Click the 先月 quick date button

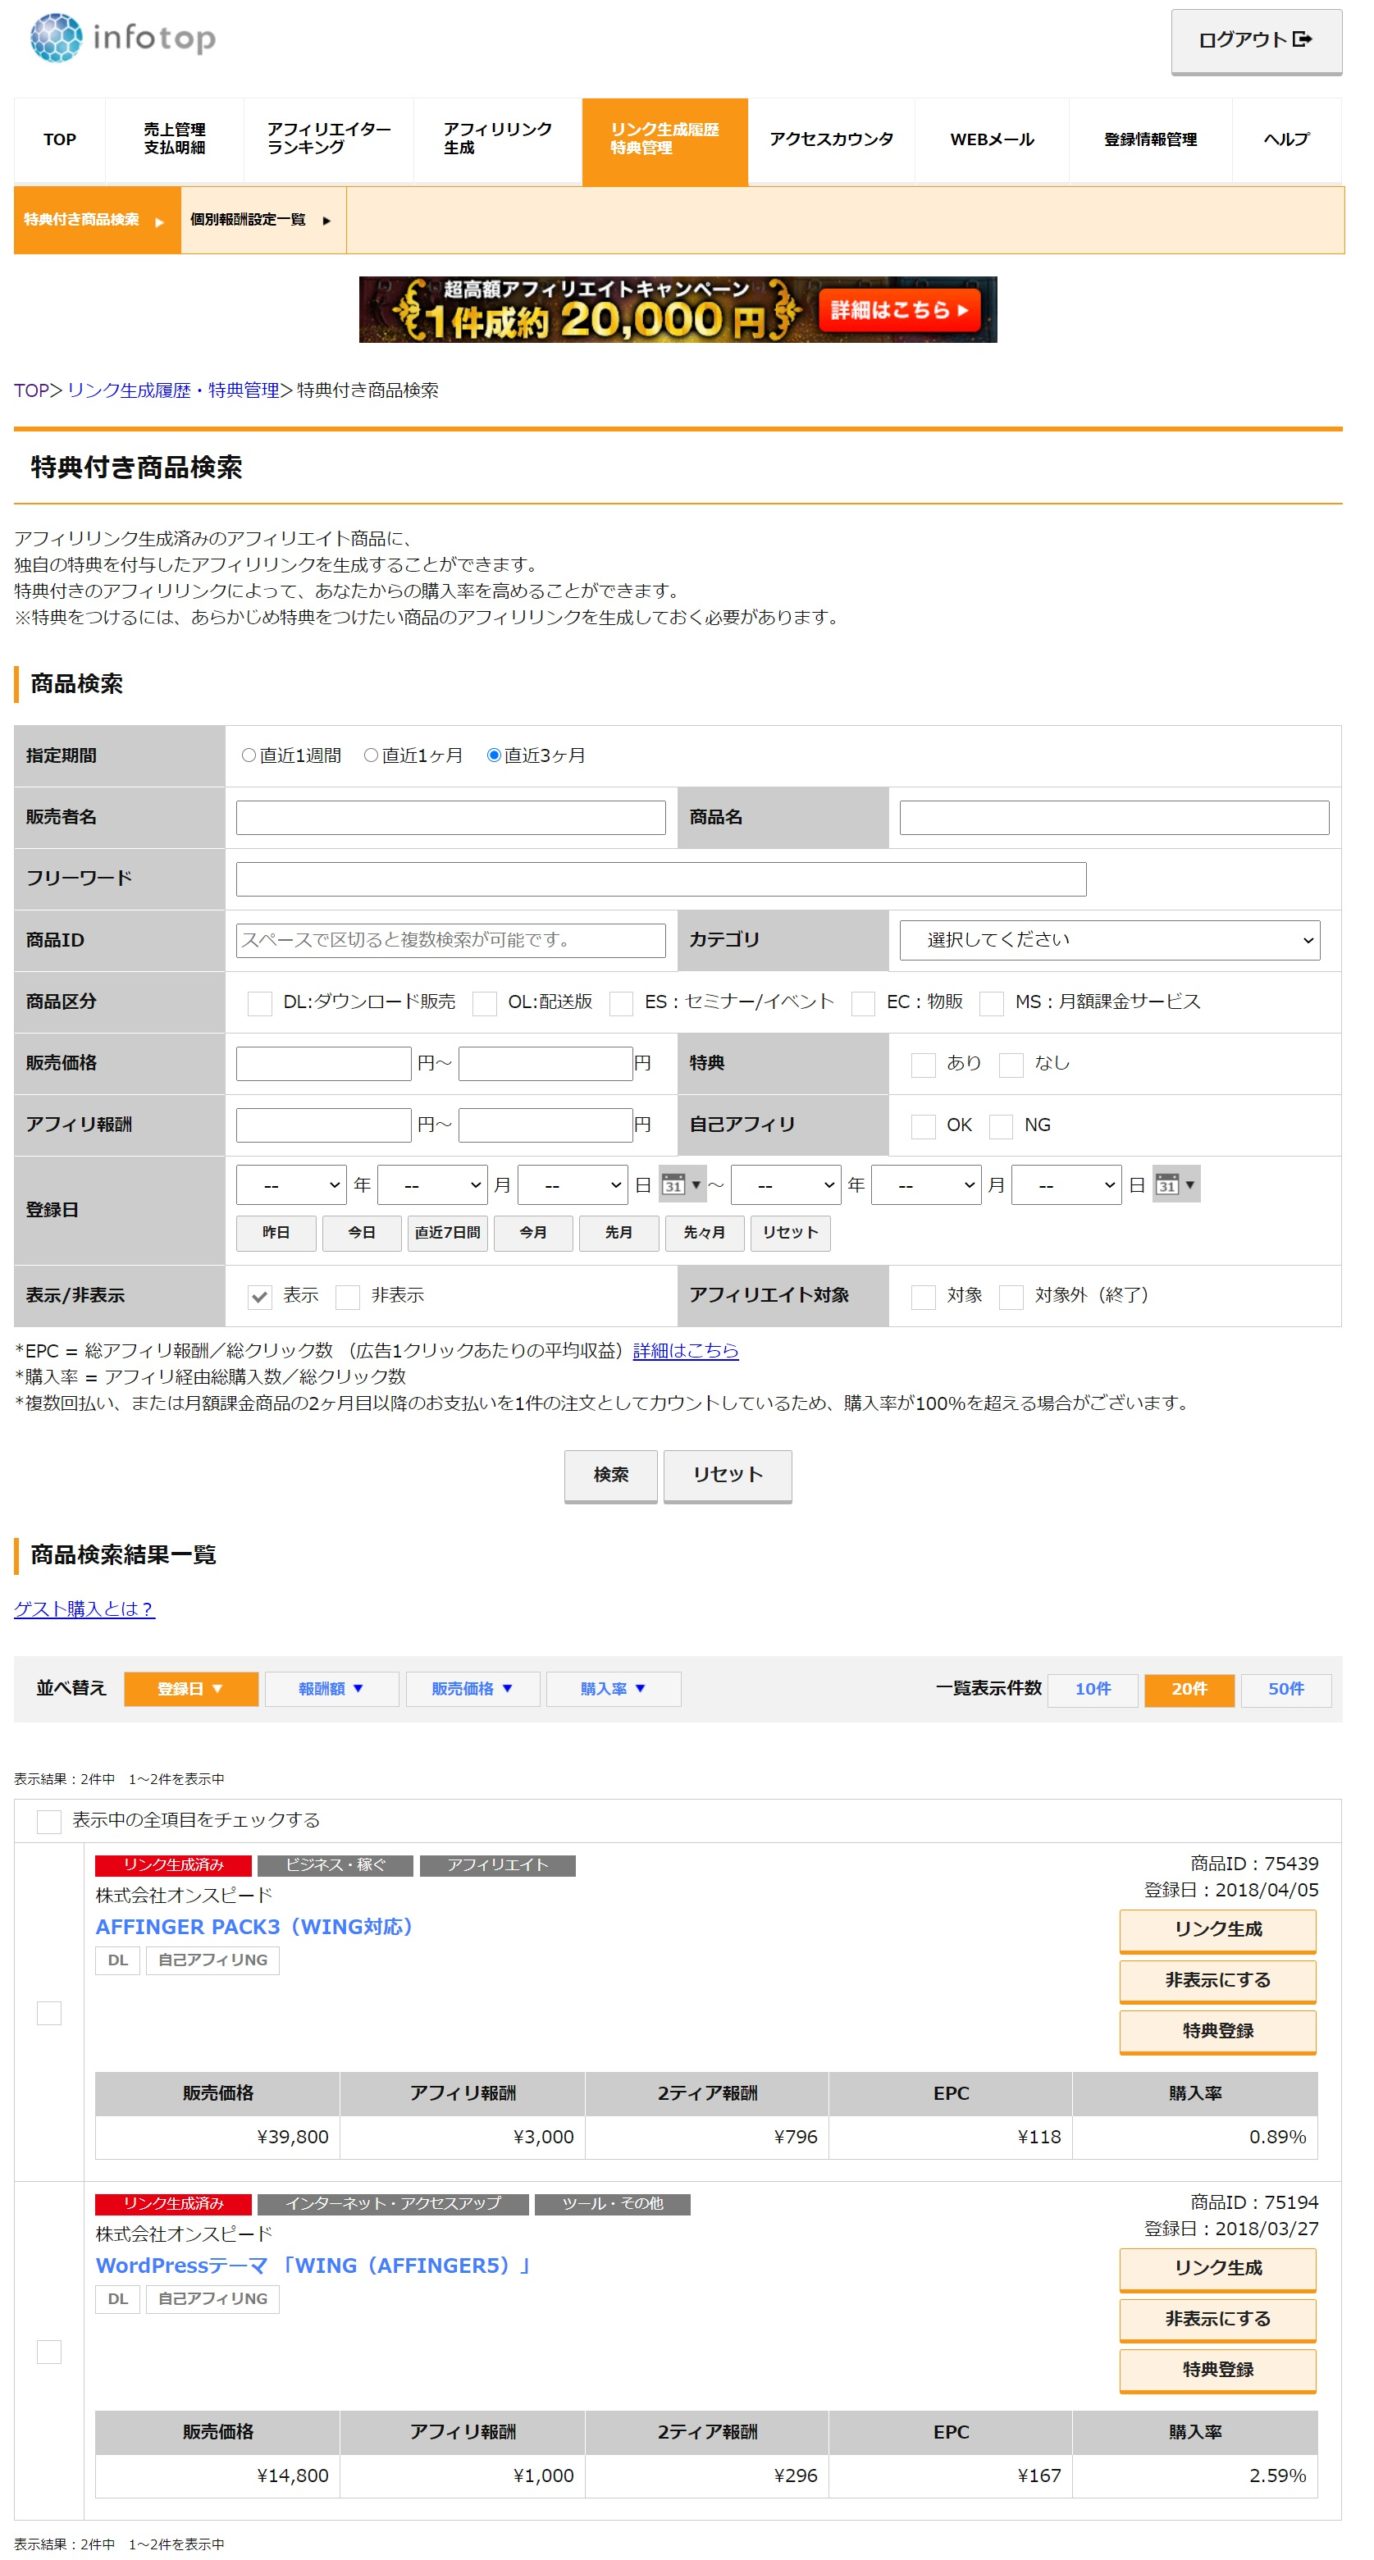click(618, 1233)
